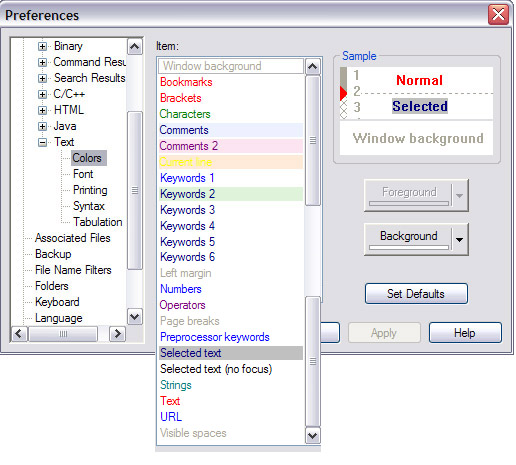Pick Keywords 6 from list
The width and height of the screenshot is (516, 465).
(x=231, y=257)
